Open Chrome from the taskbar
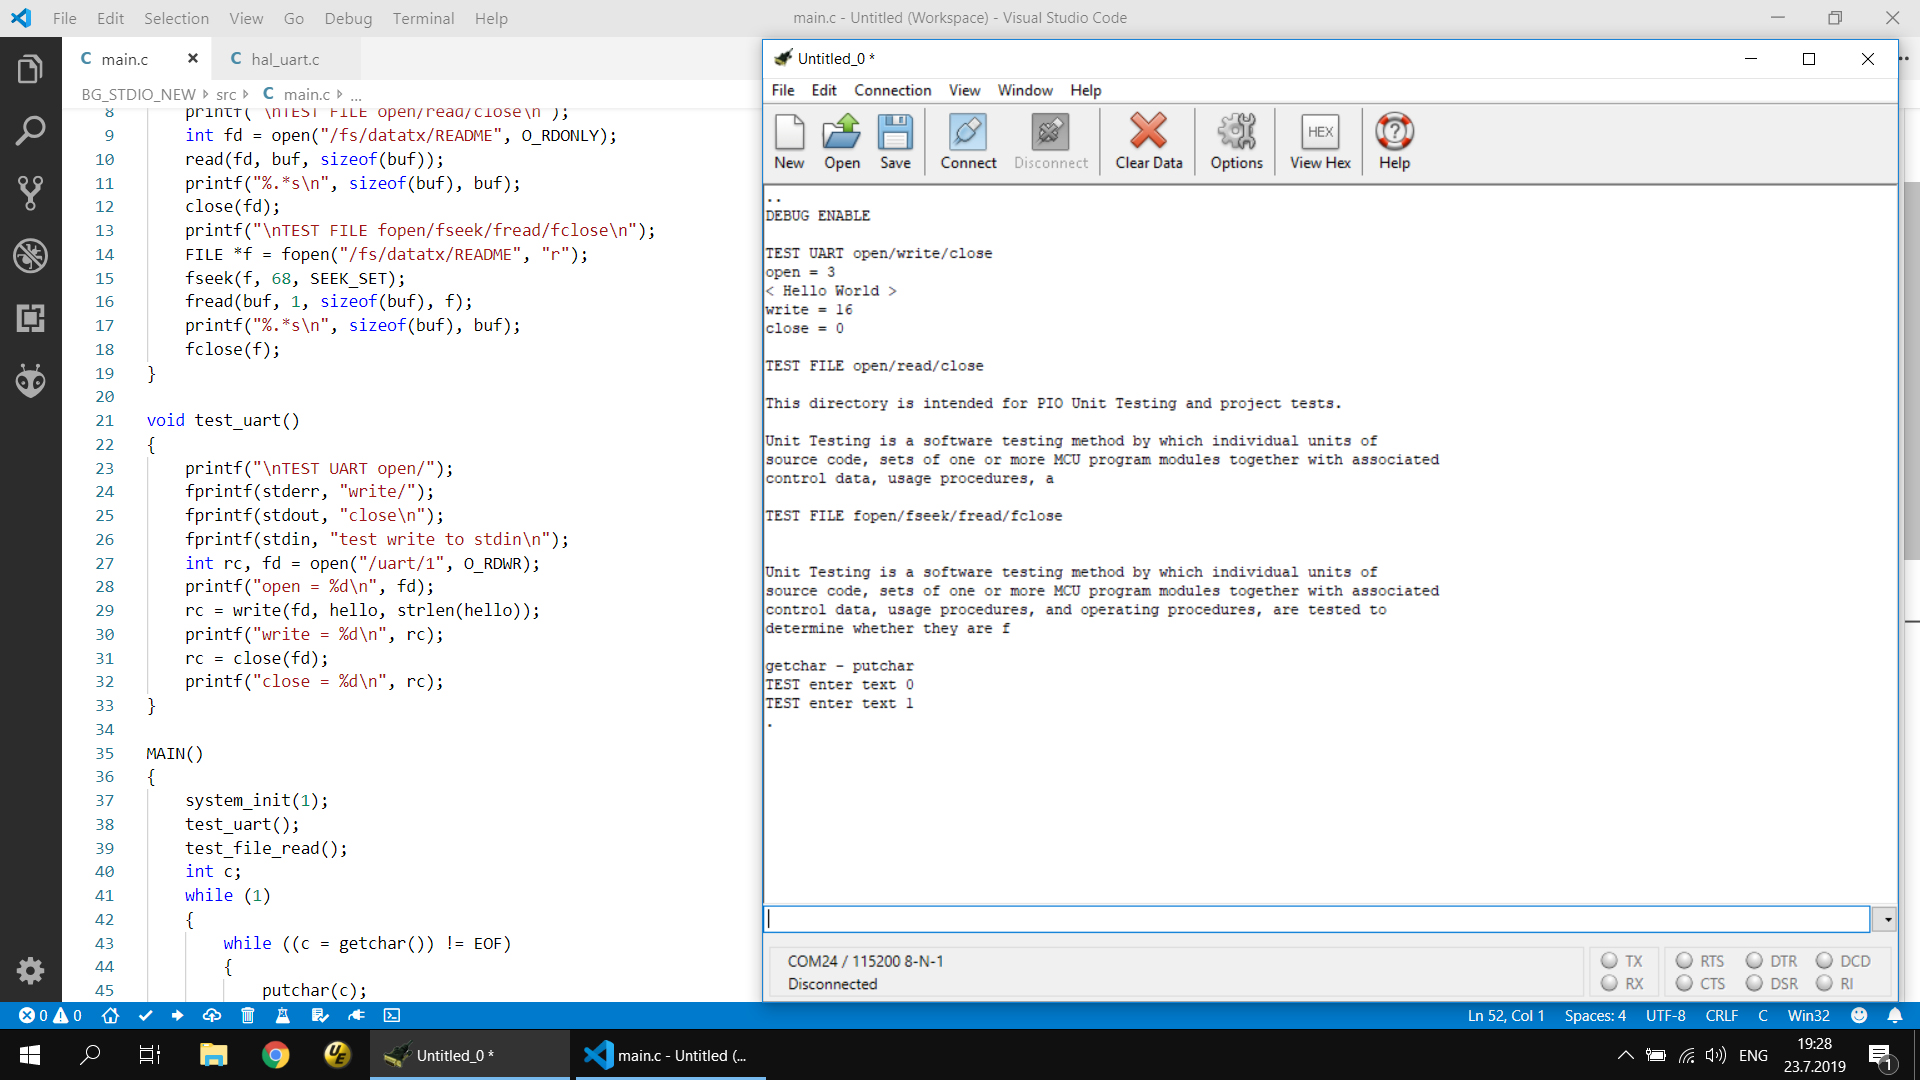The image size is (1920, 1080). (x=276, y=1055)
